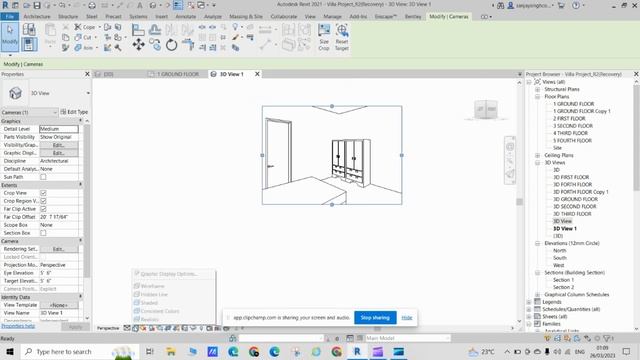
Task: Open the Visual Style icon on view control bar
Action: coord(136,328)
